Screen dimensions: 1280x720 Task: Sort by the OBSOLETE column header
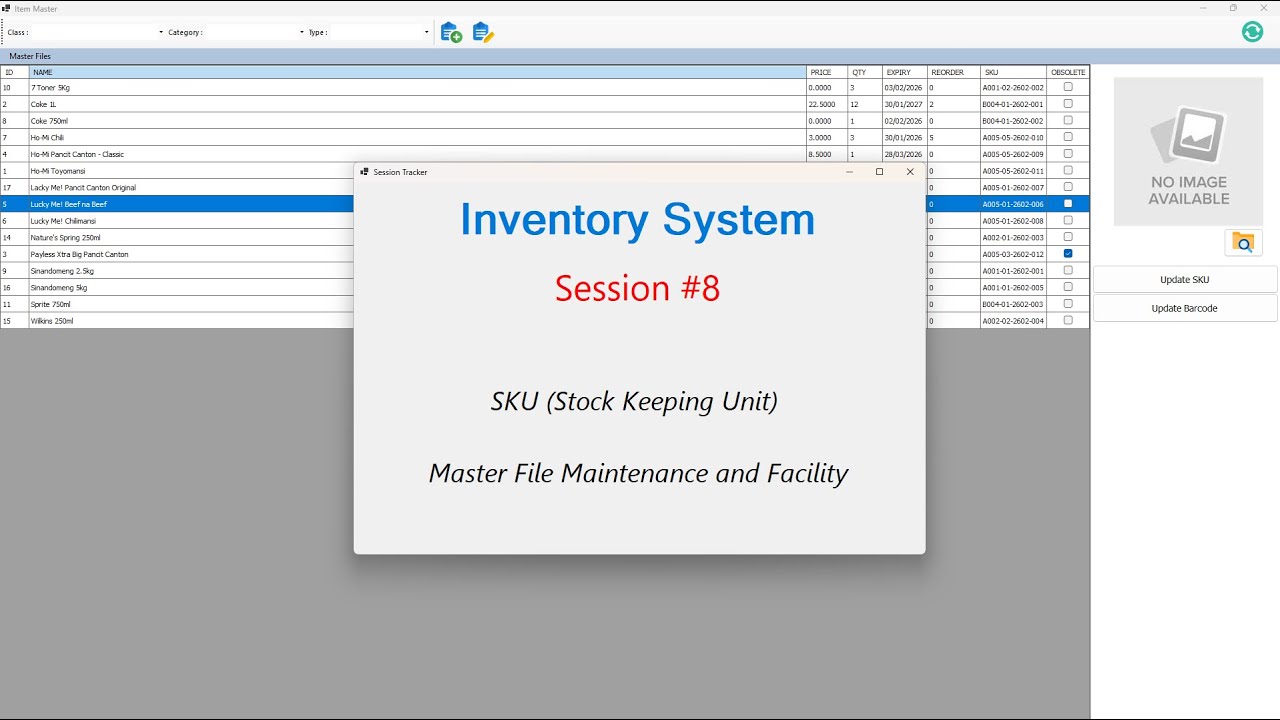click(x=1068, y=72)
